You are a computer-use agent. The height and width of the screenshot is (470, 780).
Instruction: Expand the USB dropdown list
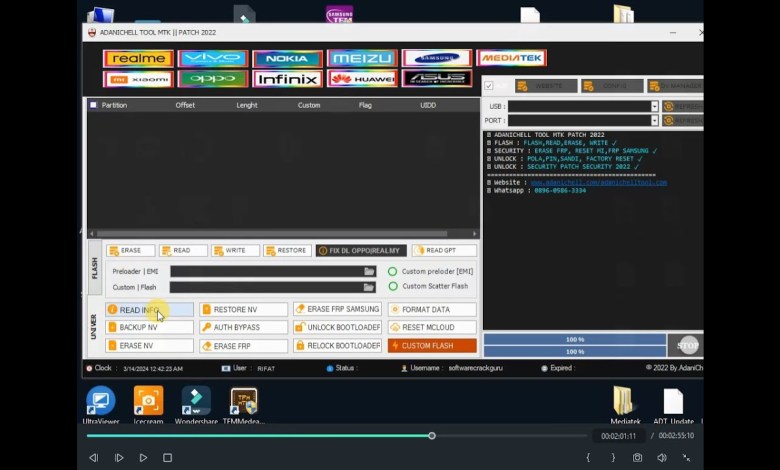tap(654, 106)
